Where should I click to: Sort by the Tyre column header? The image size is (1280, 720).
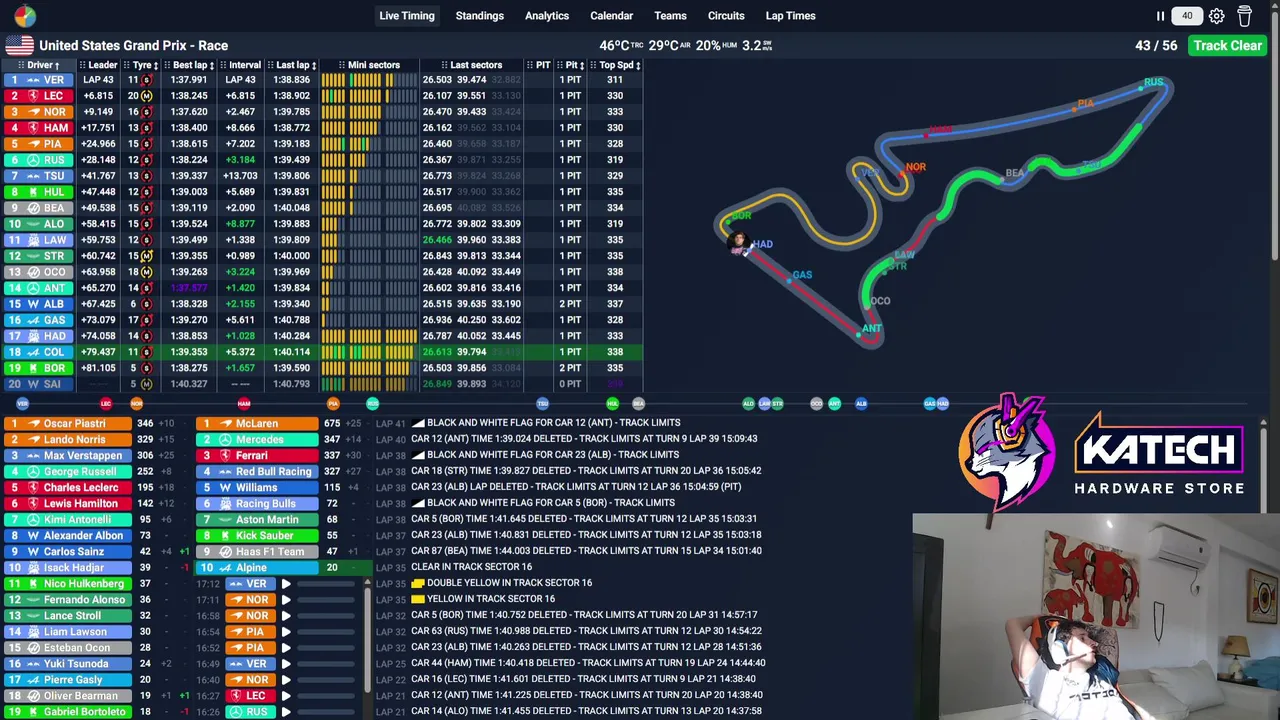coord(142,65)
